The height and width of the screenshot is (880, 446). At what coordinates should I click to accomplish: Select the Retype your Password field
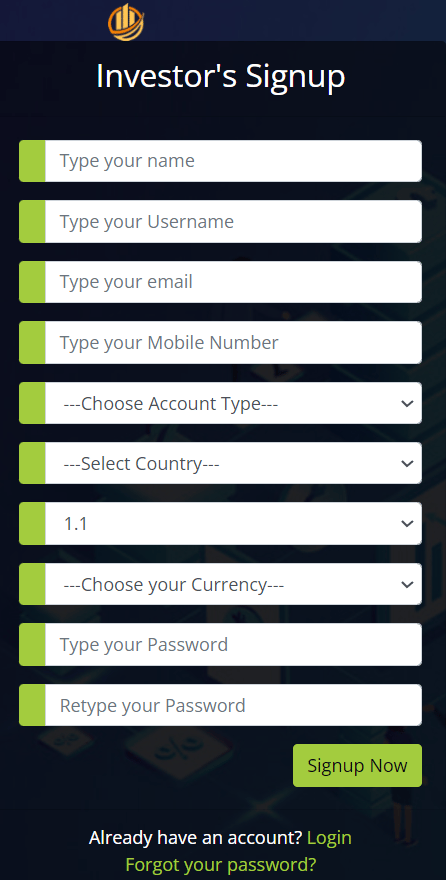[233, 705]
